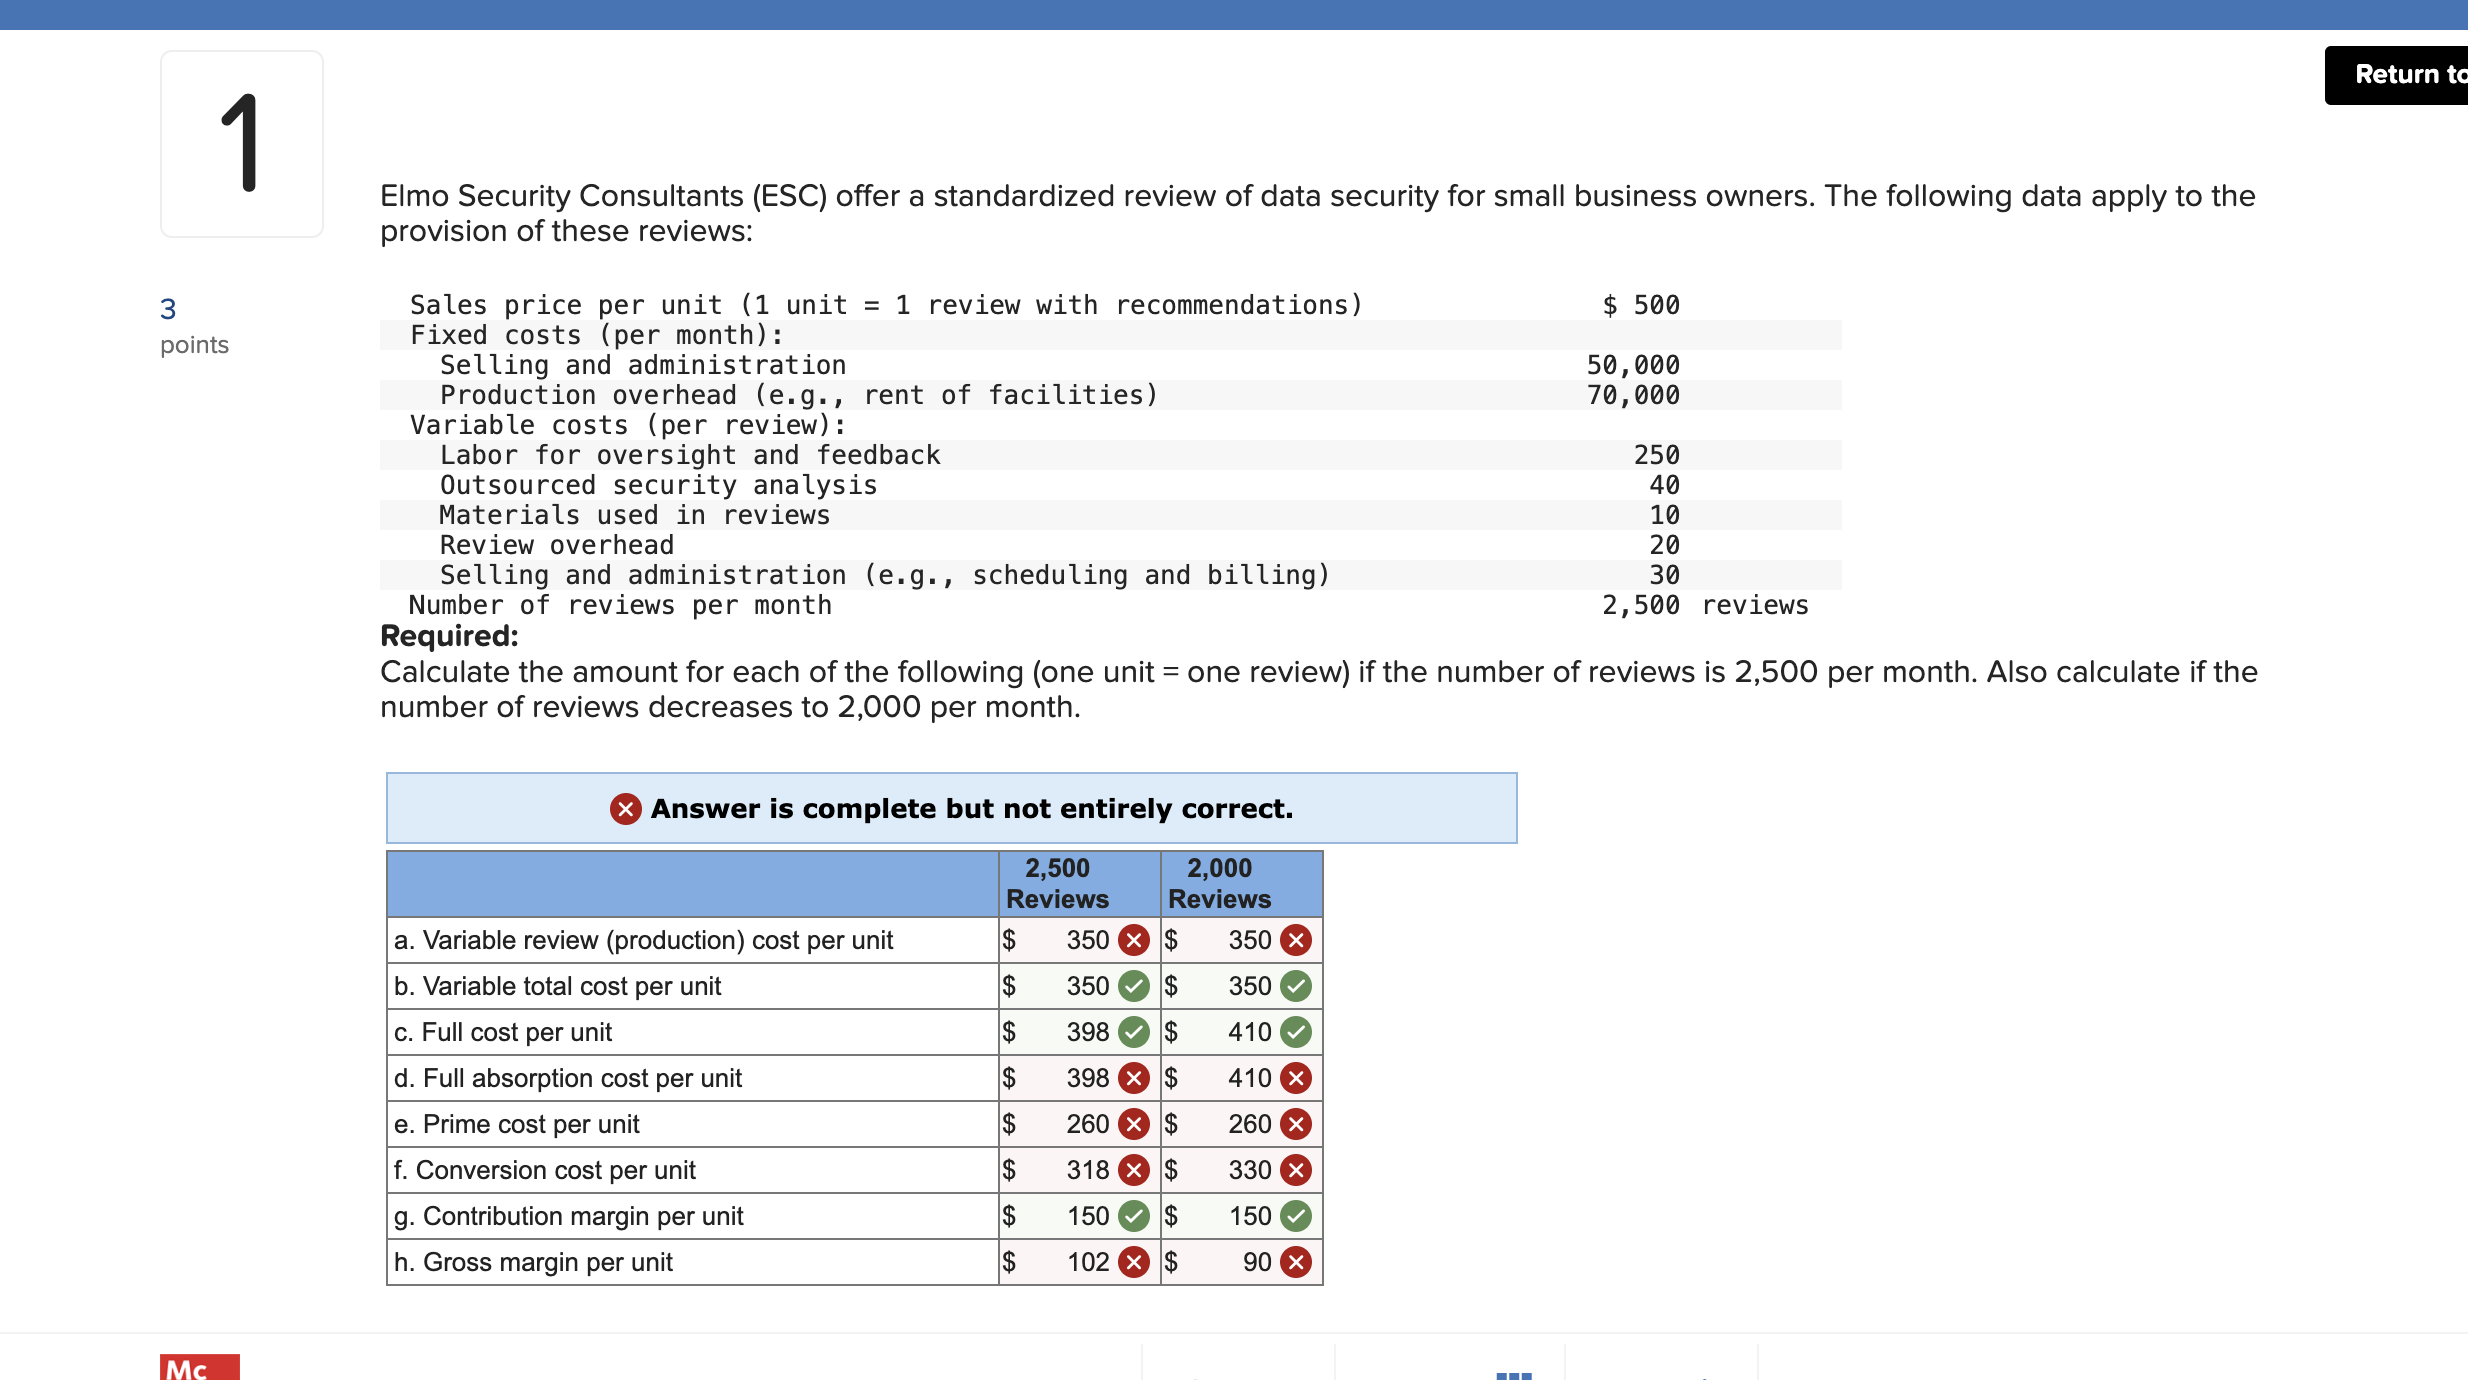Click the McGraw-Hill Mc logo
2468x1380 pixels.
pos(190,1368)
